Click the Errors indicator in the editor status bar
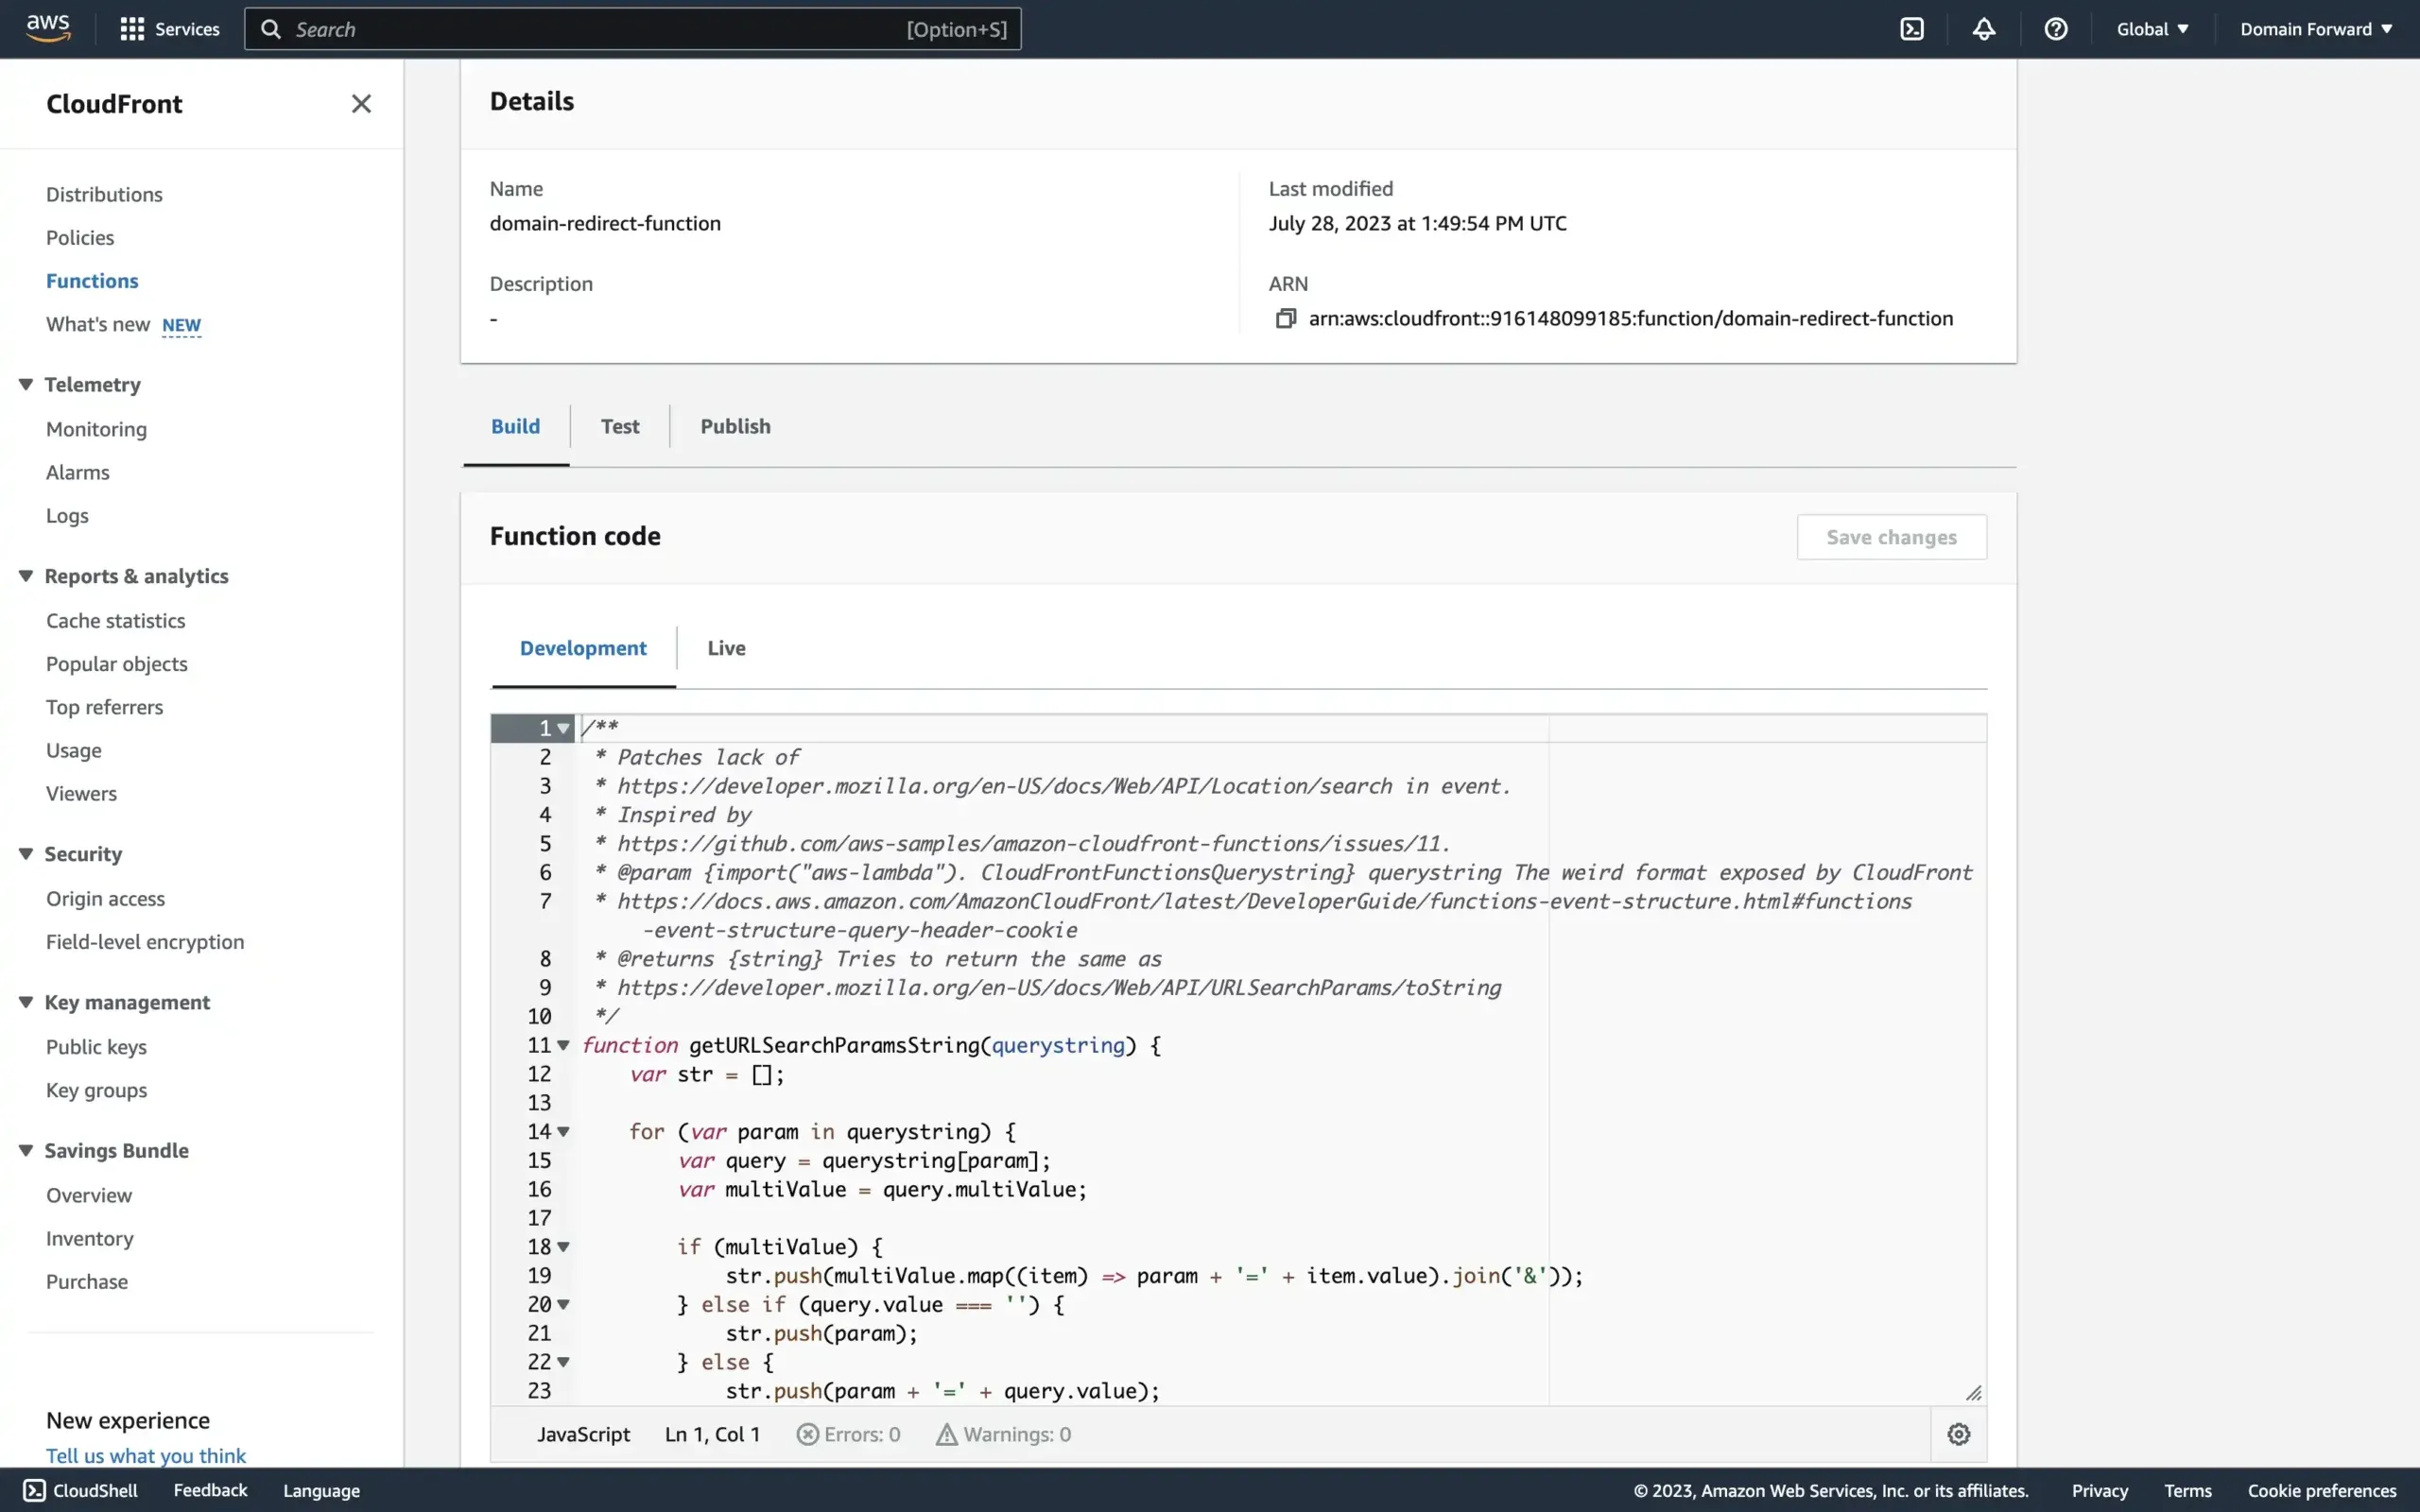Image resolution: width=2420 pixels, height=1512 pixels. pyautogui.click(x=848, y=1433)
